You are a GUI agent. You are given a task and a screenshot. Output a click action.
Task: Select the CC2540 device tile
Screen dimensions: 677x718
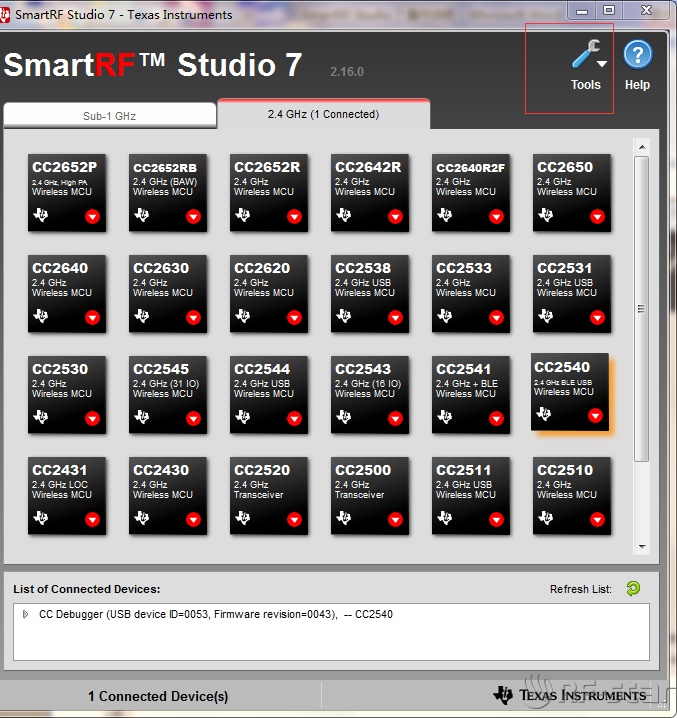(x=569, y=392)
